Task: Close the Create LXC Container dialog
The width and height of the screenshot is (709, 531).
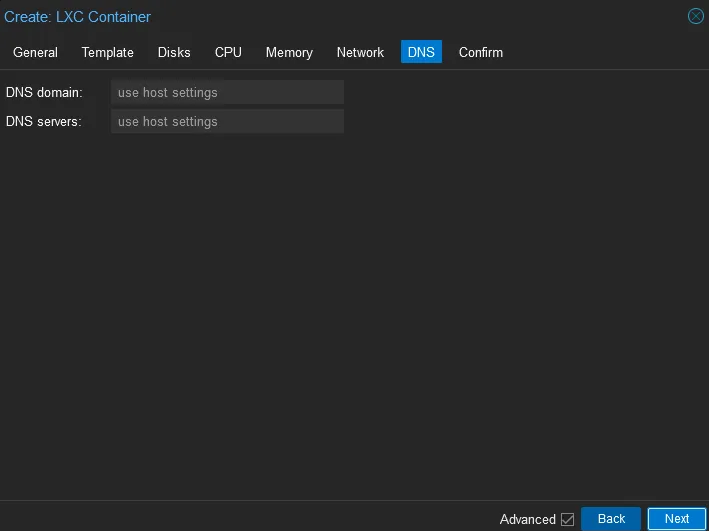Action: click(695, 16)
